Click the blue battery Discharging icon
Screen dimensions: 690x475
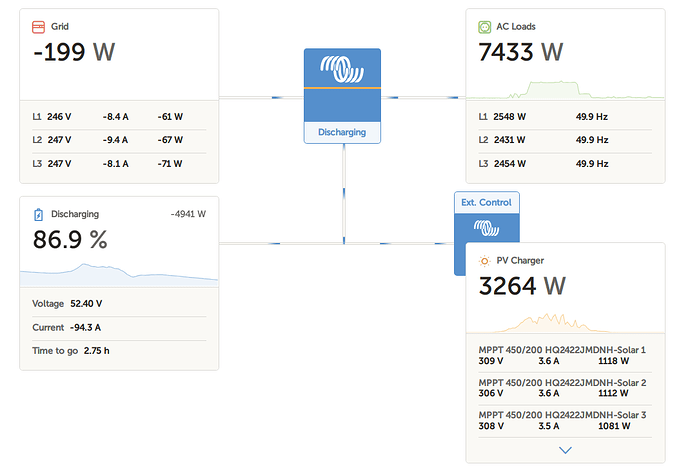[x=38, y=215]
